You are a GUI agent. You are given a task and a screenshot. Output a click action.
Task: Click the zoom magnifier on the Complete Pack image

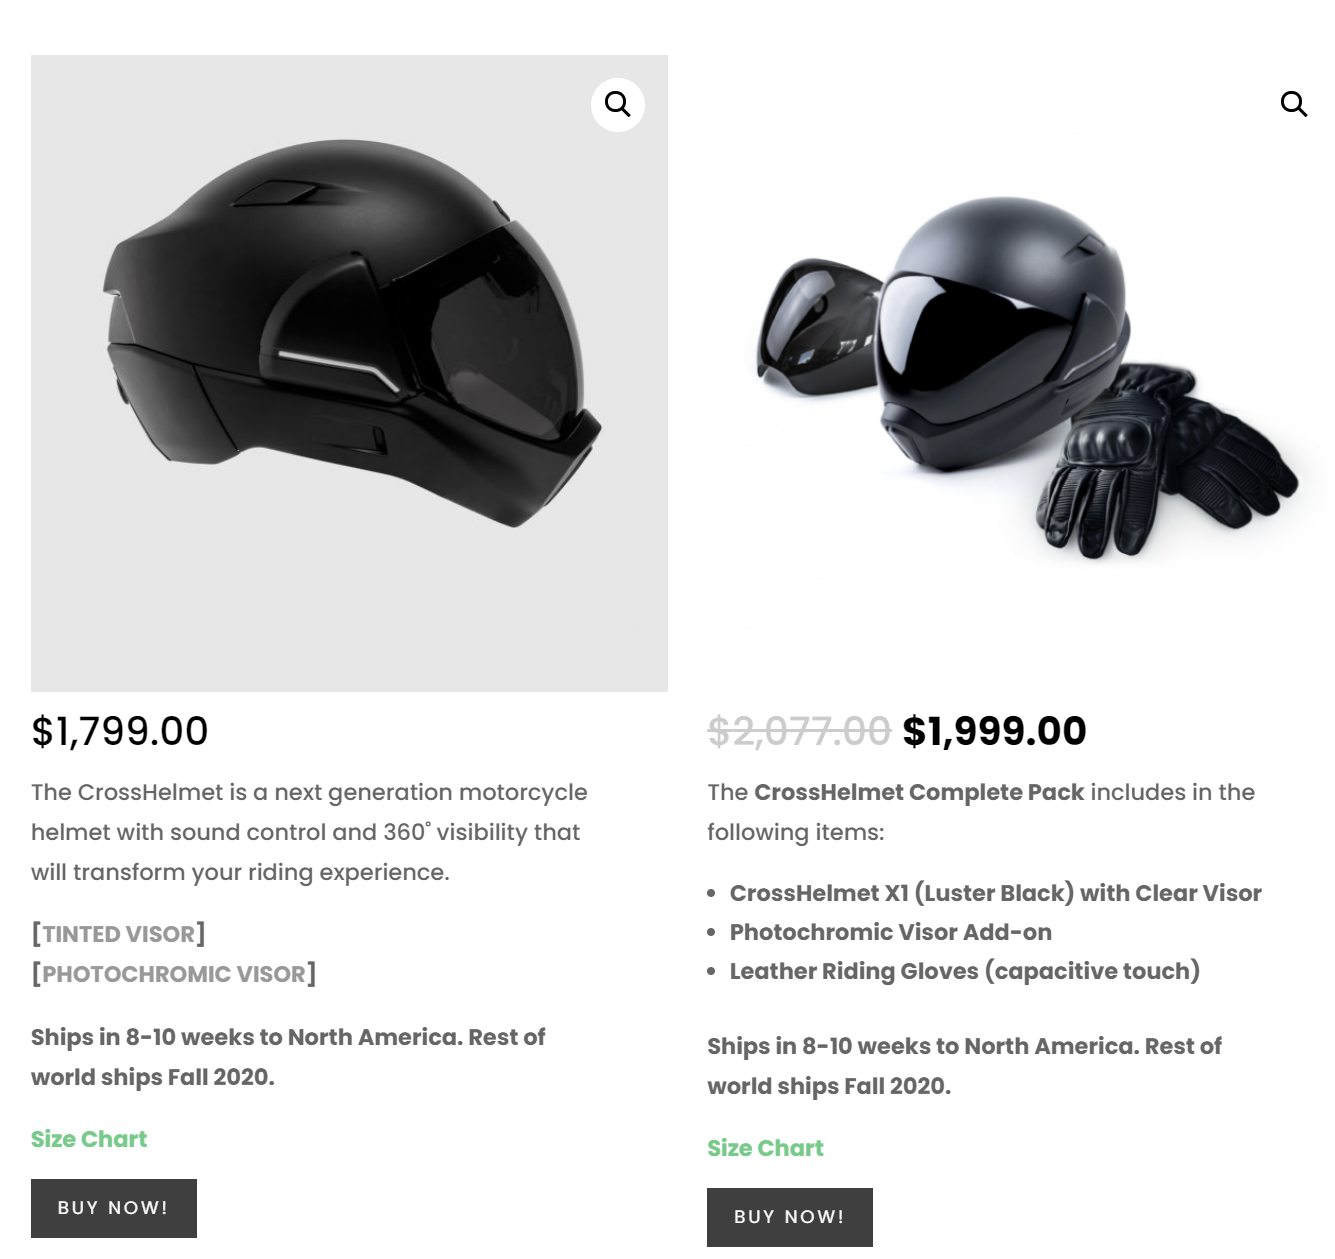(x=1294, y=104)
